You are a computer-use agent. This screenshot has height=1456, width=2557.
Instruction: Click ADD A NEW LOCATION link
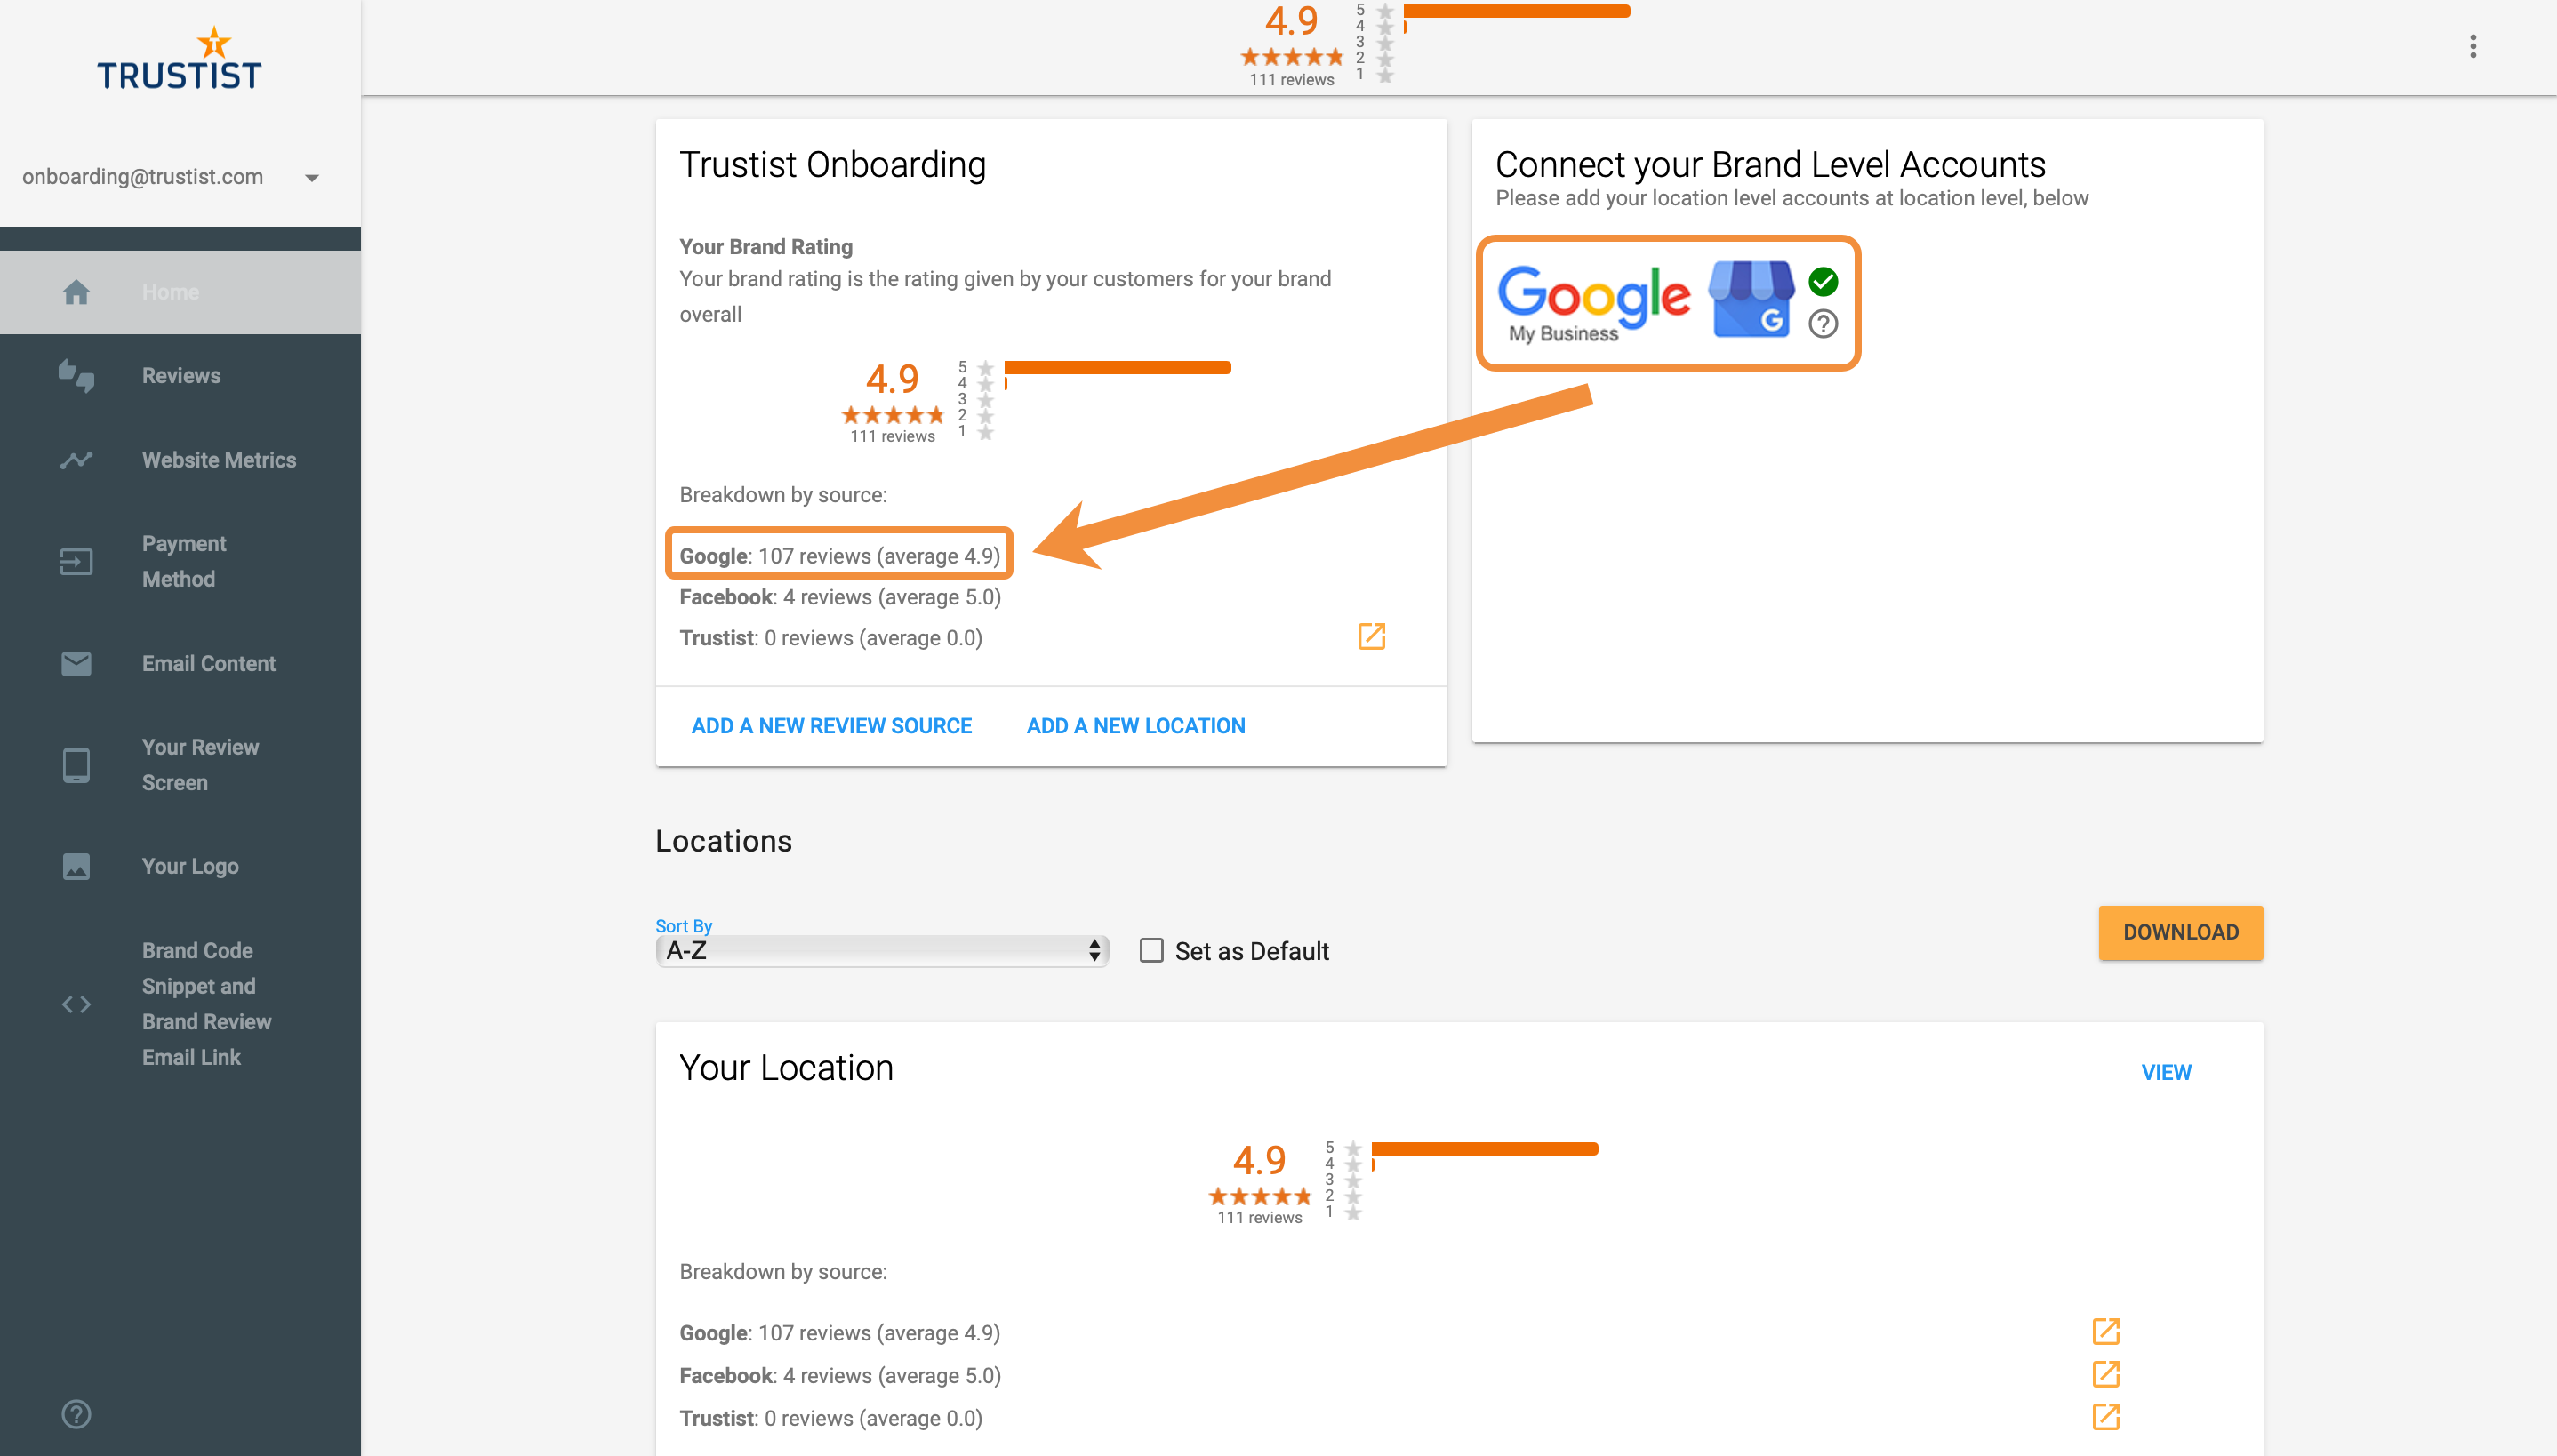1136,725
